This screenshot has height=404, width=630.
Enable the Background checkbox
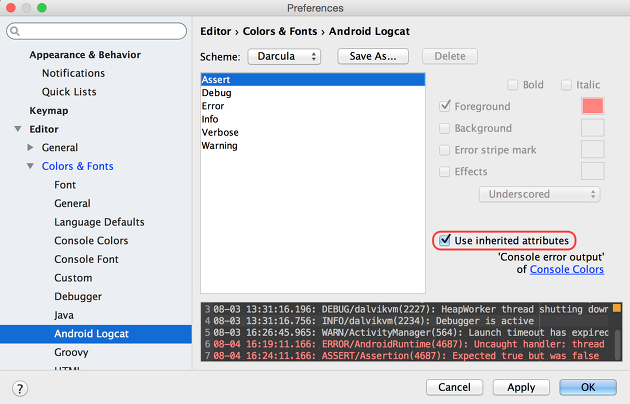coord(444,128)
